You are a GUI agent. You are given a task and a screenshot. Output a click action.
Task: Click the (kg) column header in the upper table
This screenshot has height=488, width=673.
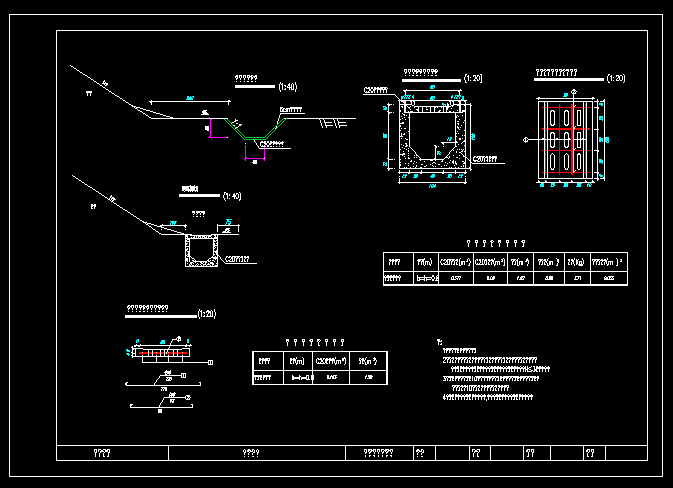tap(575, 262)
